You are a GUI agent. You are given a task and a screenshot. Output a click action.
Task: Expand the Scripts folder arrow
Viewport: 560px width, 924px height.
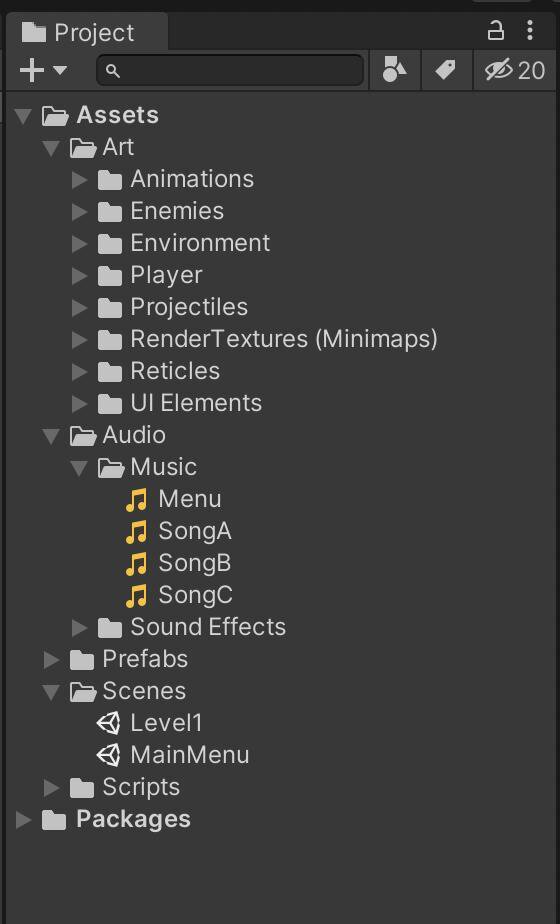[52, 787]
